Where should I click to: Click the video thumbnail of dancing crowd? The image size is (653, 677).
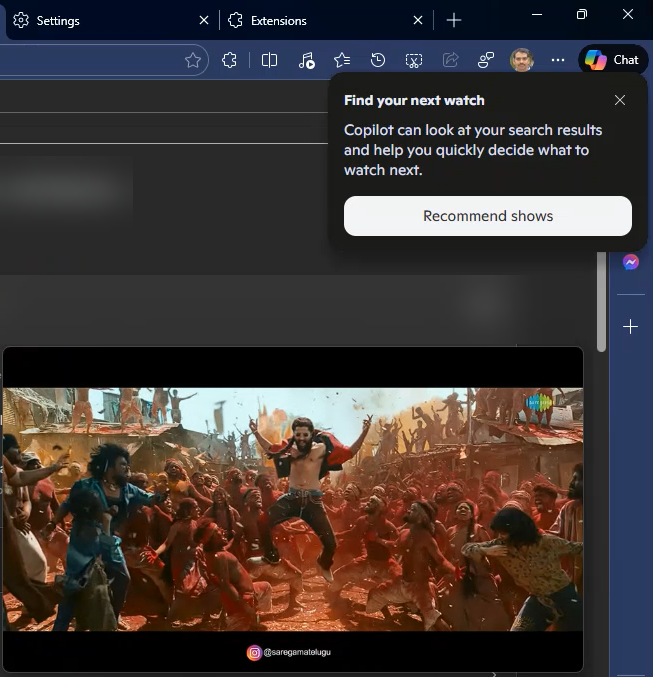pos(292,508)
